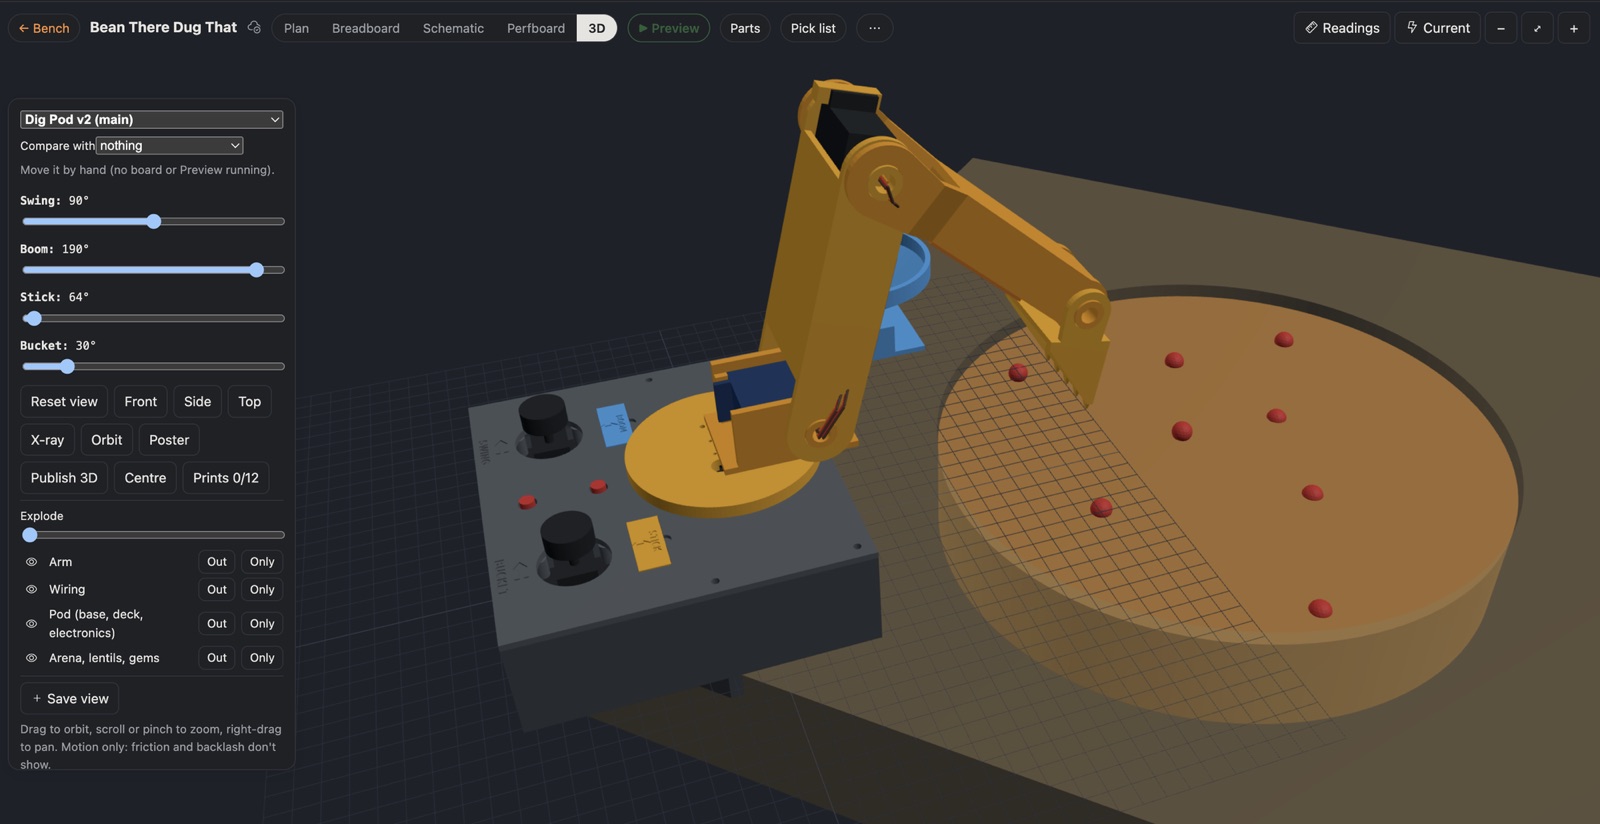This screenshot has width=1600, height=824.
Task: Enable Orbit mode
Action: point(107,440)
